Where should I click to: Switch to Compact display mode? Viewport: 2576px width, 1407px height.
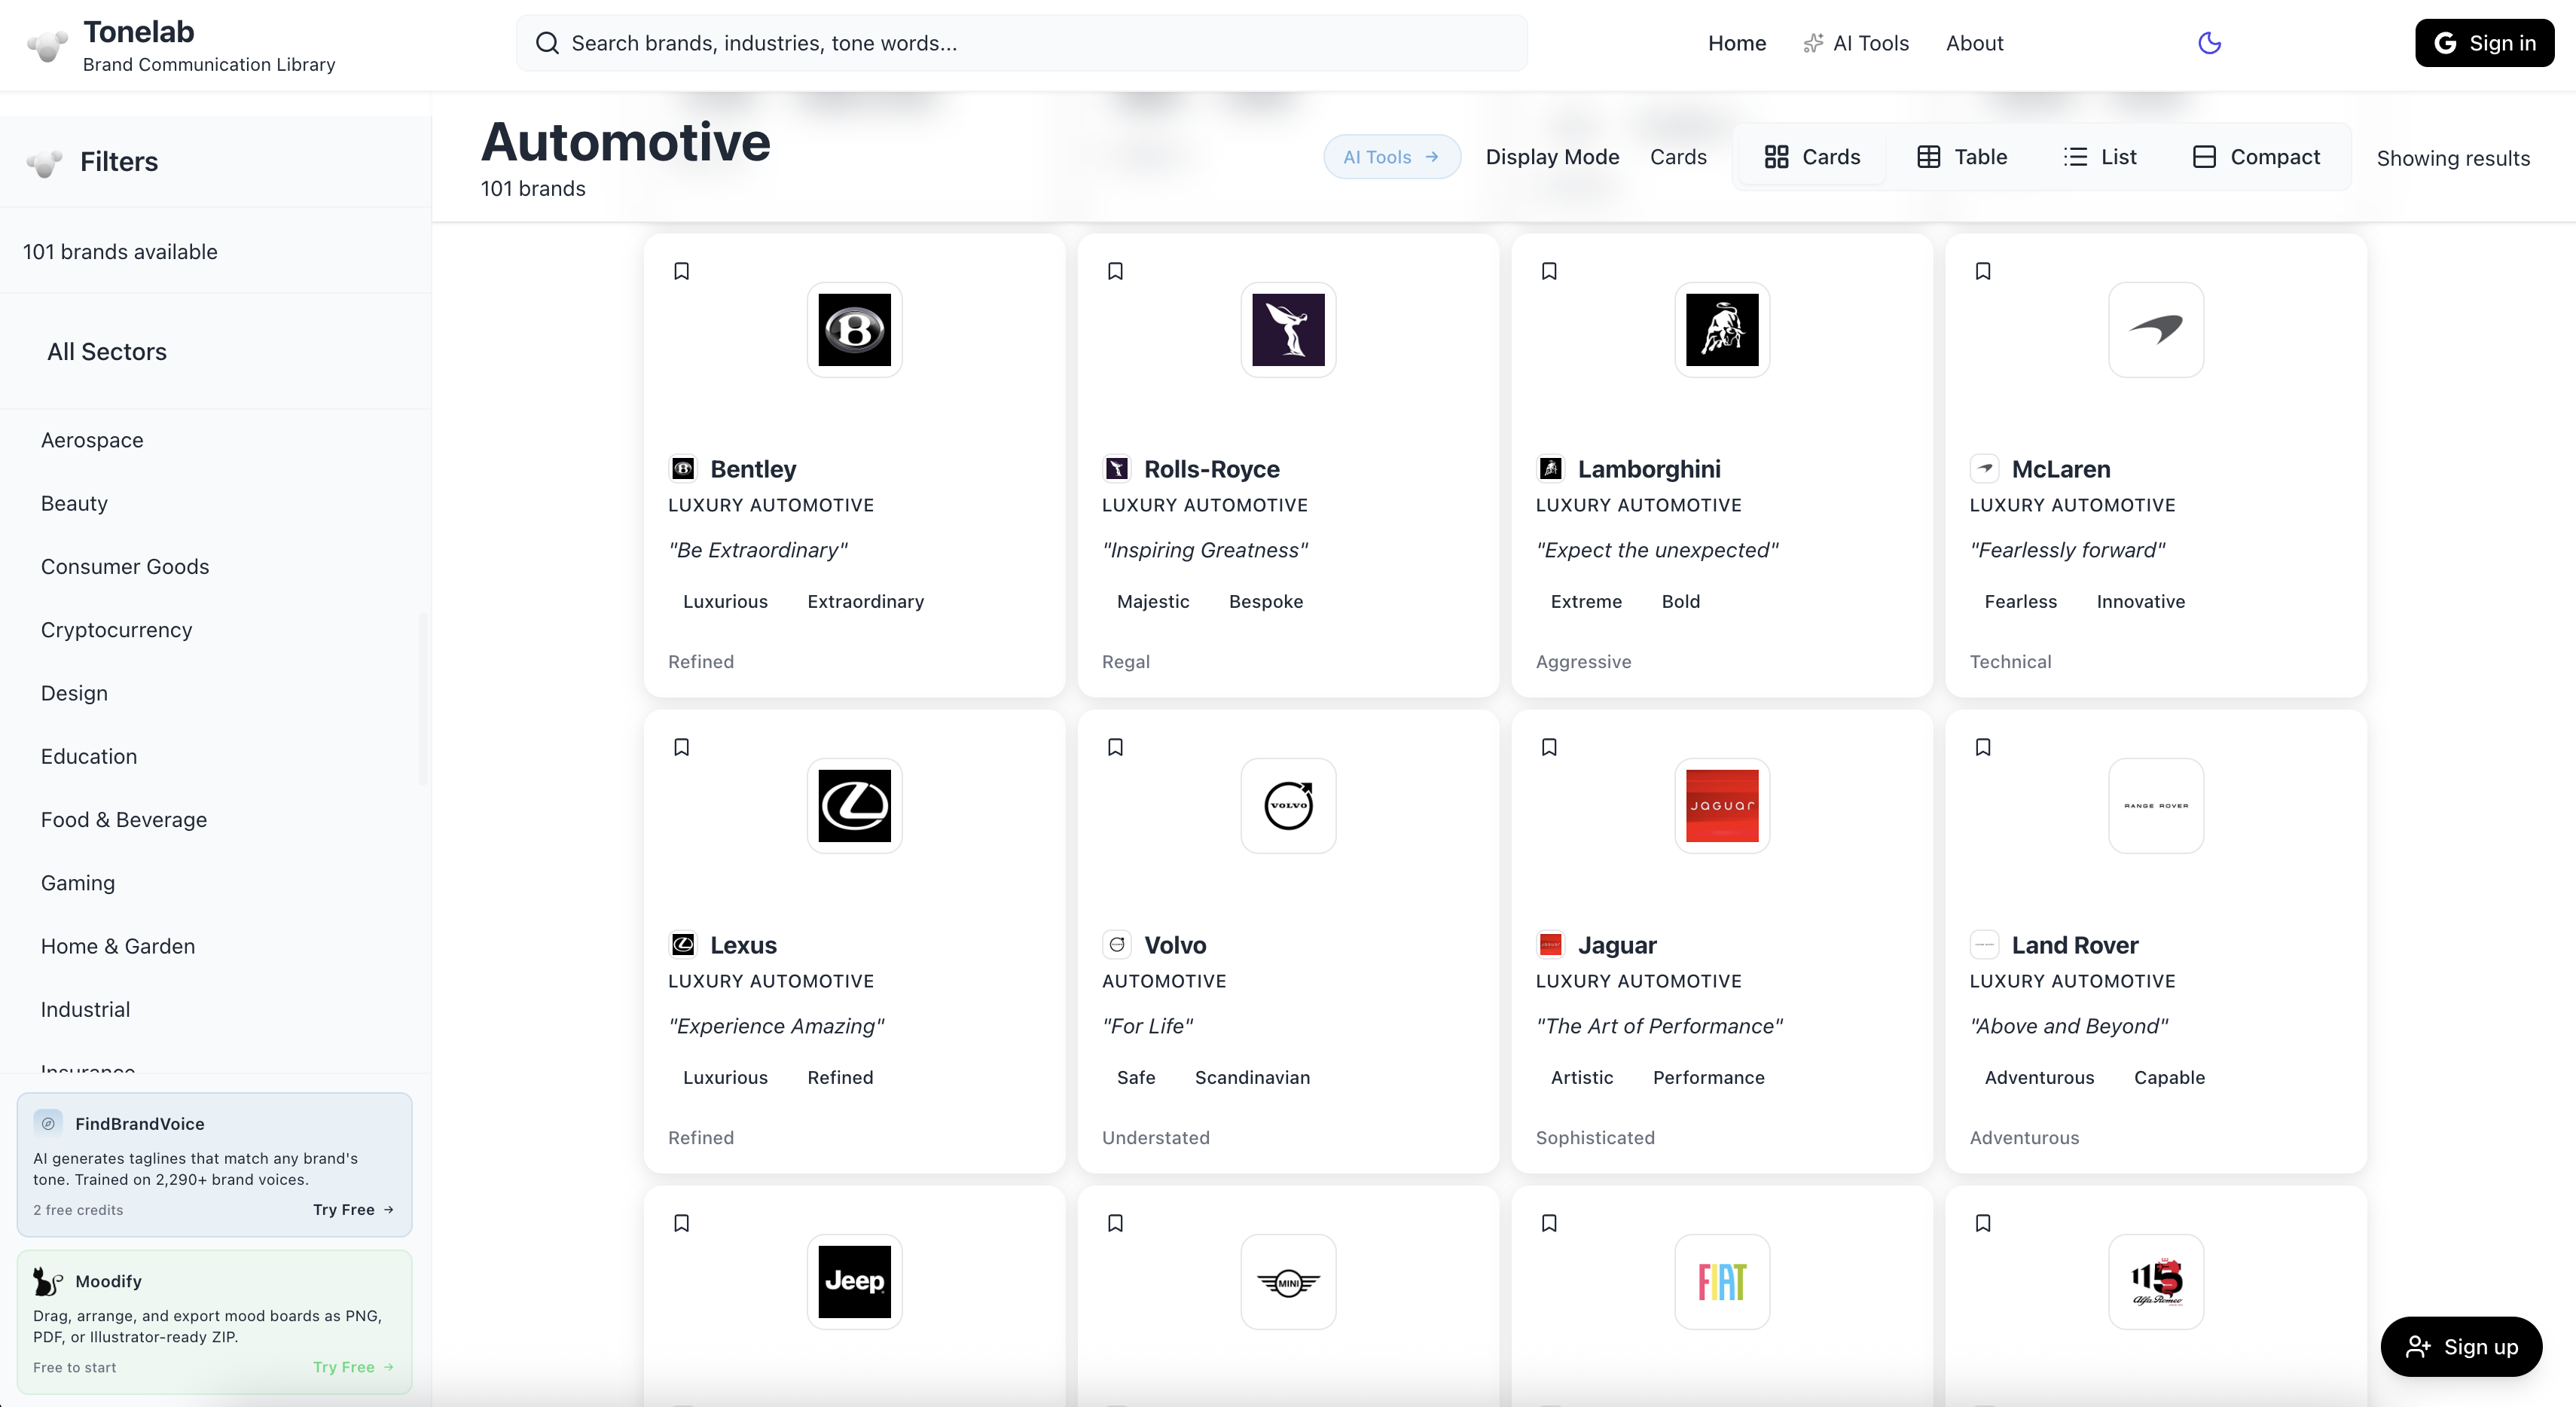pyautogui.click(x=2256, y=157)
